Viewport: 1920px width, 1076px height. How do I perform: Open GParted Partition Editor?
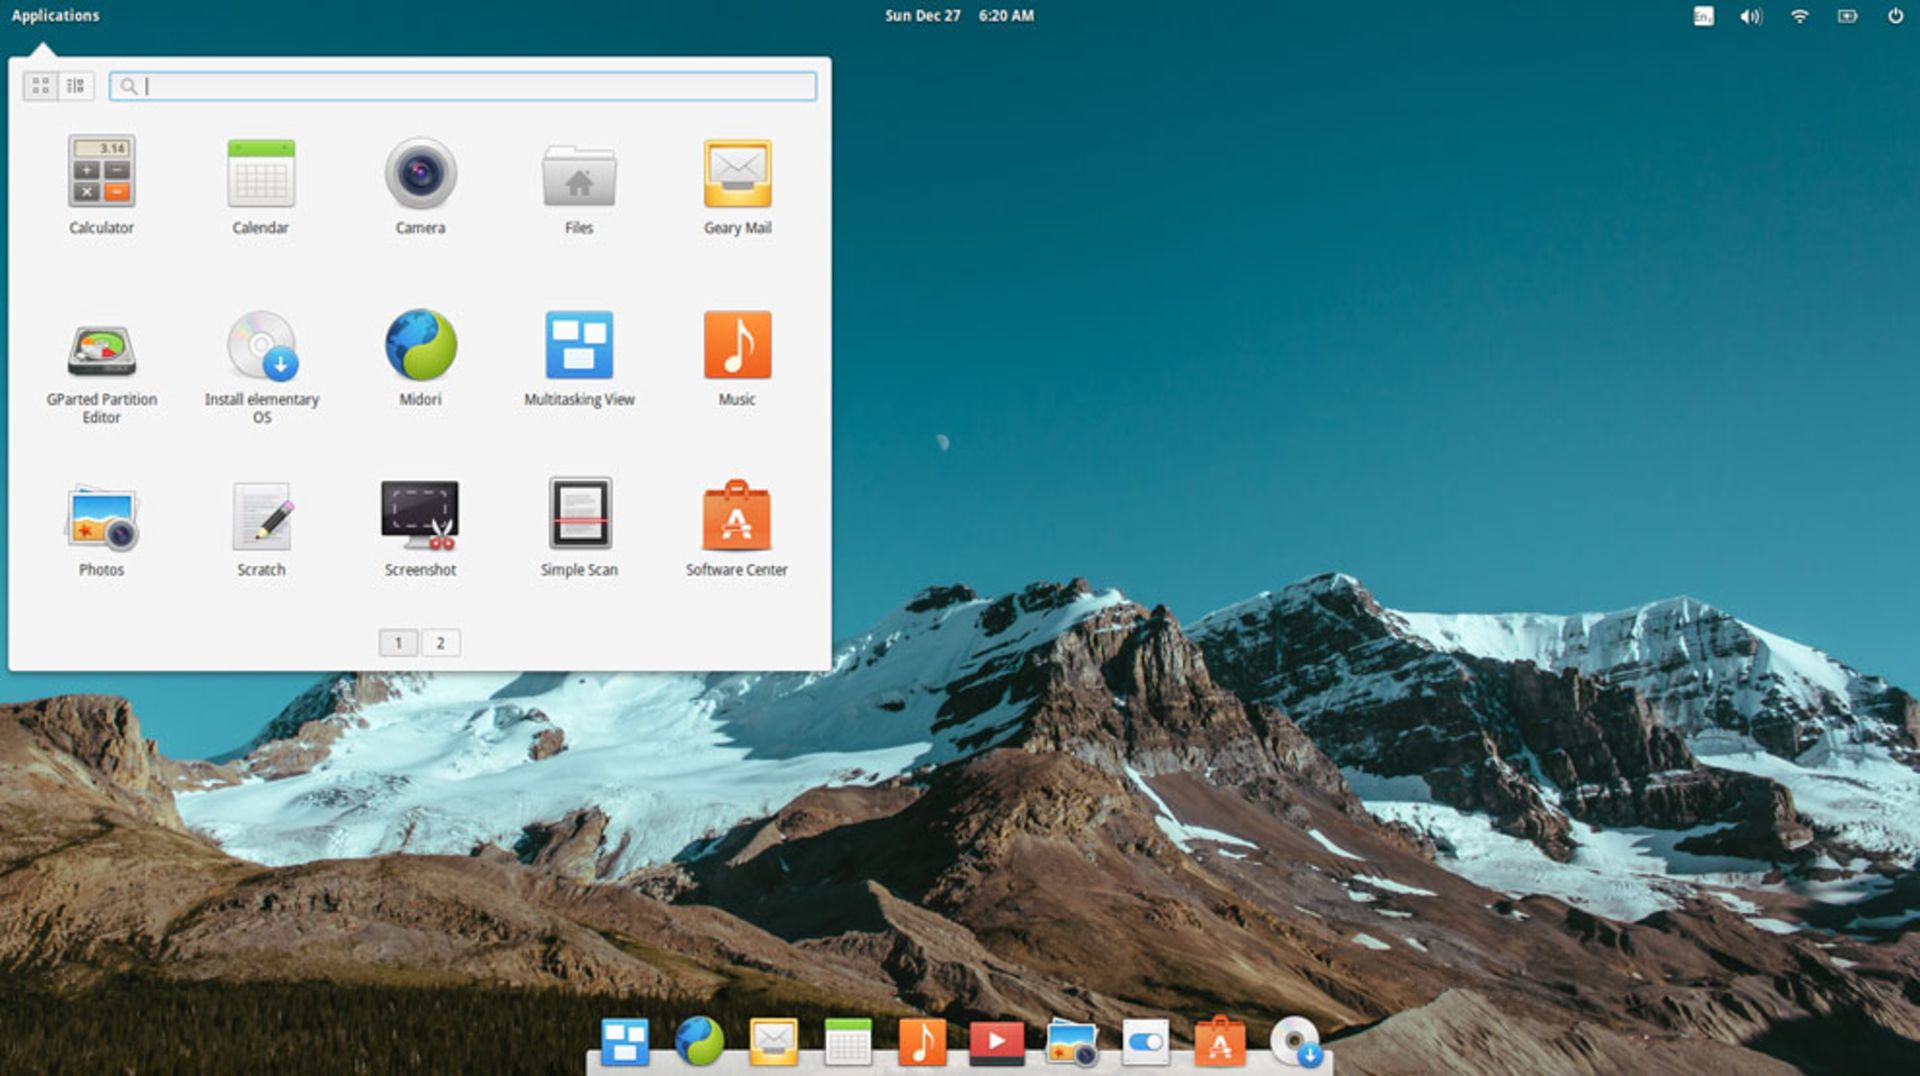(x=101, y=355)
